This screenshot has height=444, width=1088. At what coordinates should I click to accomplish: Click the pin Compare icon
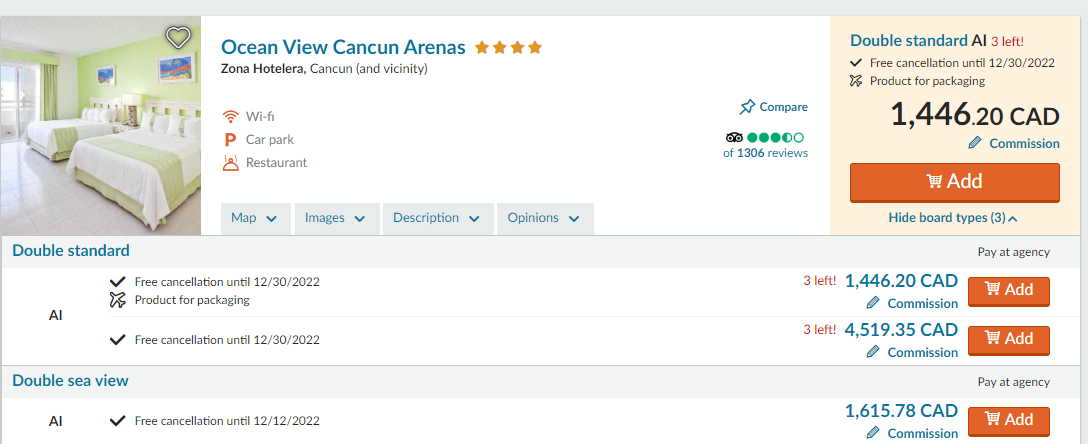[x=747, y=107]
